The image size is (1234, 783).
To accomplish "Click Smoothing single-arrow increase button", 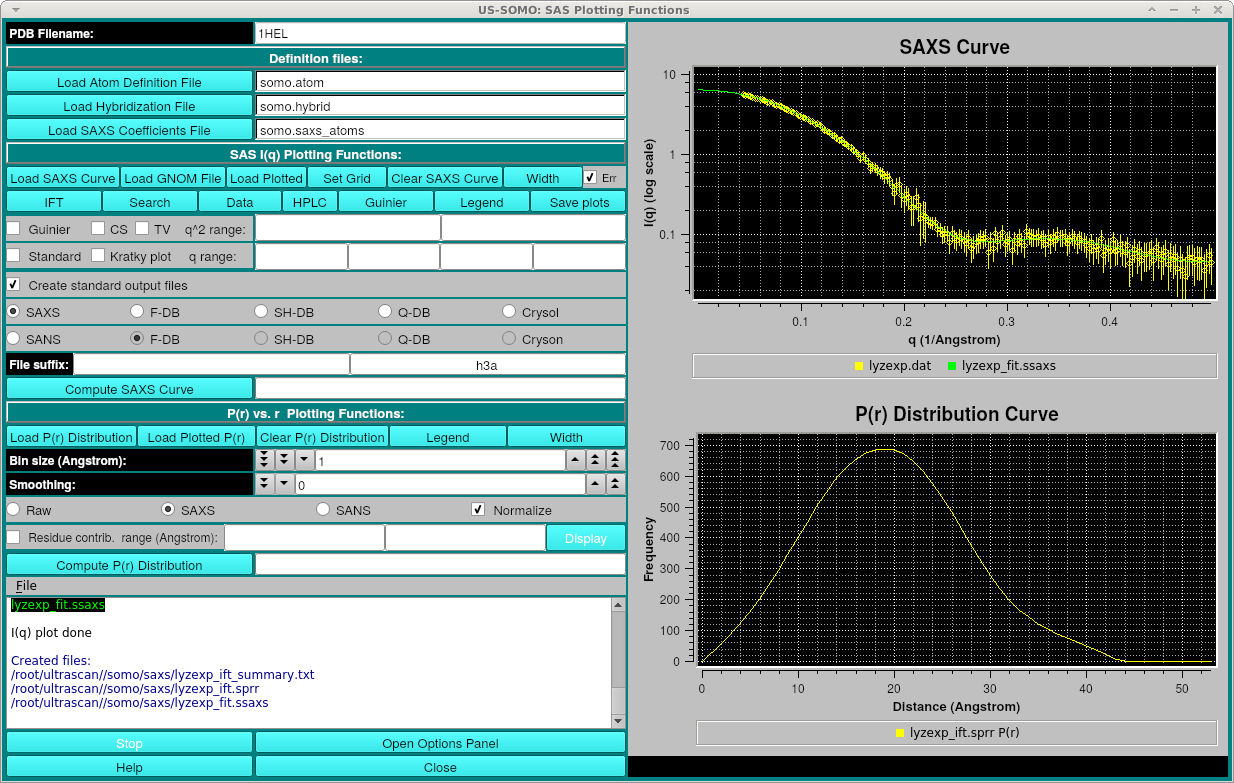I will [x=596, y=484].
